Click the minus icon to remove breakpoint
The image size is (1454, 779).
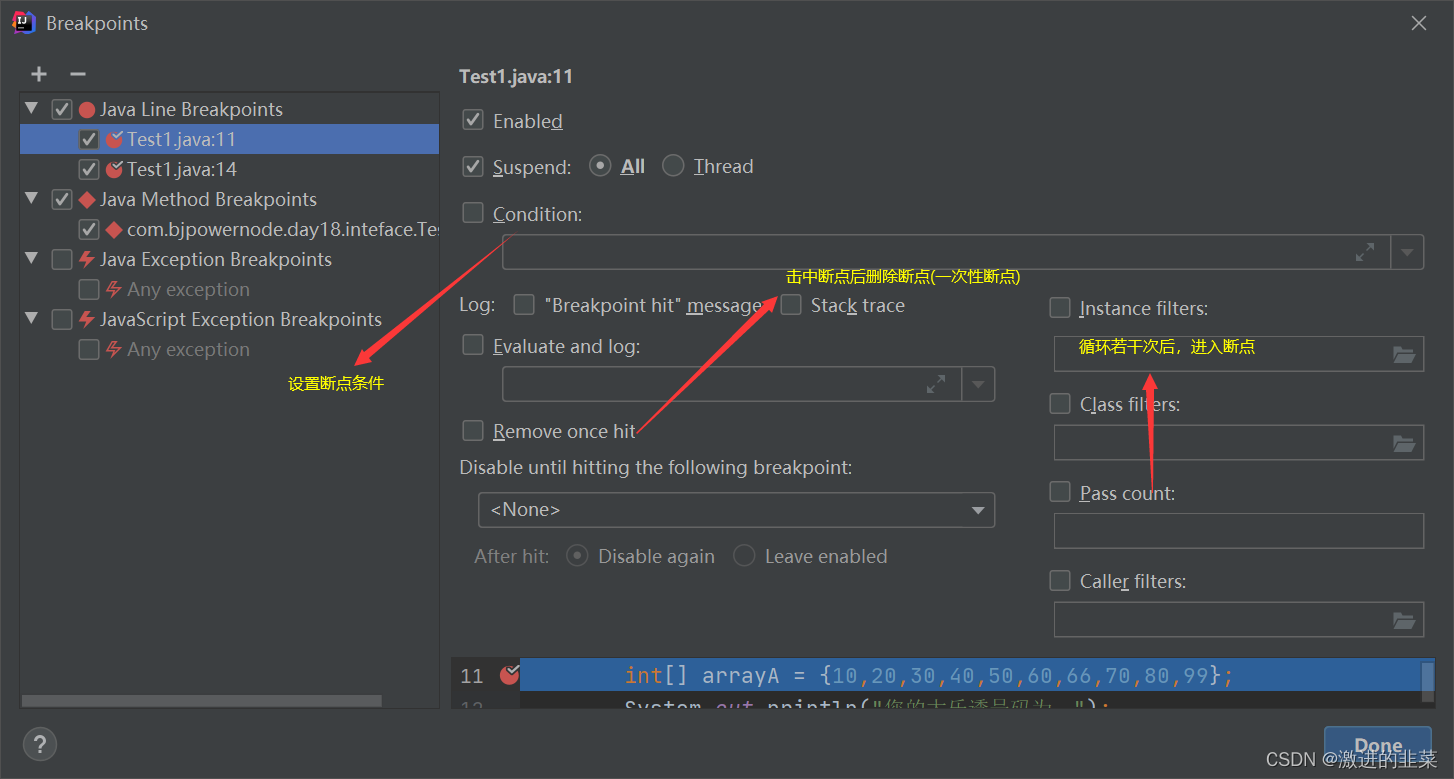pos(78,74)
